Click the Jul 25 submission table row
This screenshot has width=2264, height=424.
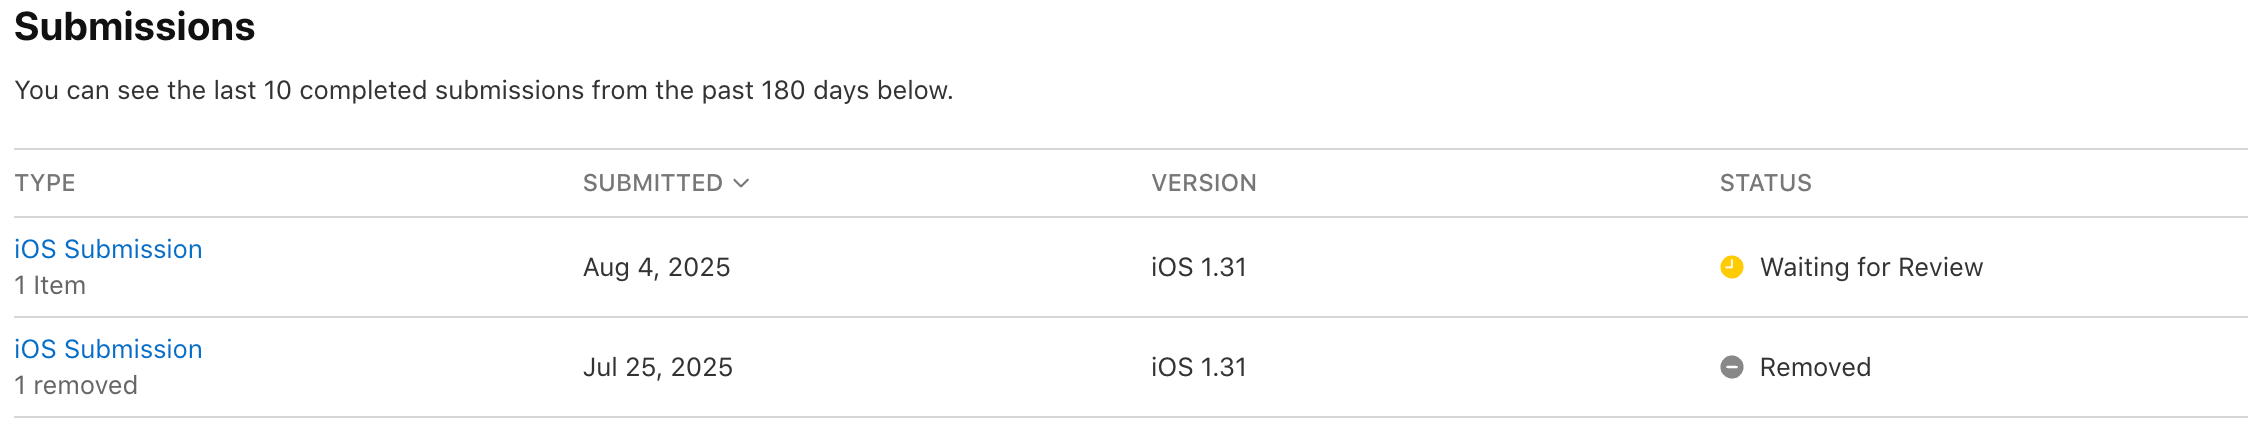click(x=1131, y=367)
